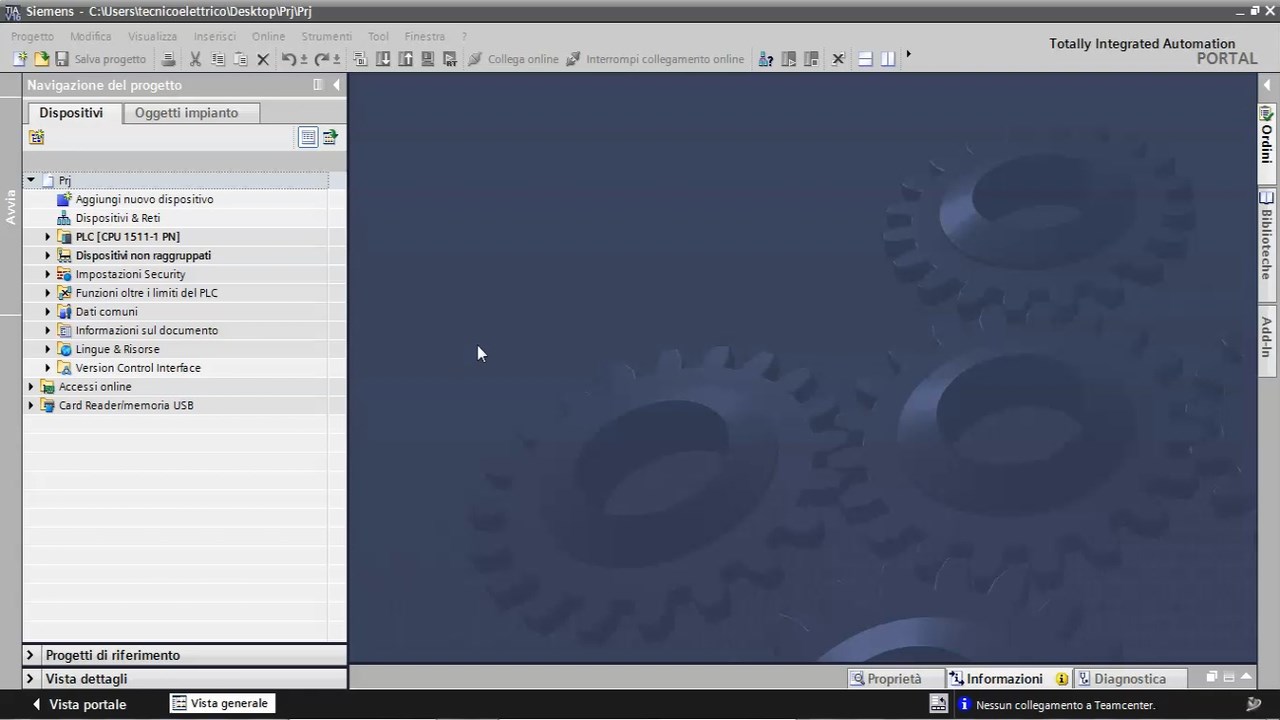Expand Dispositivi non raggruppati node
This screenshot has width=1280, height=720.
47,255
